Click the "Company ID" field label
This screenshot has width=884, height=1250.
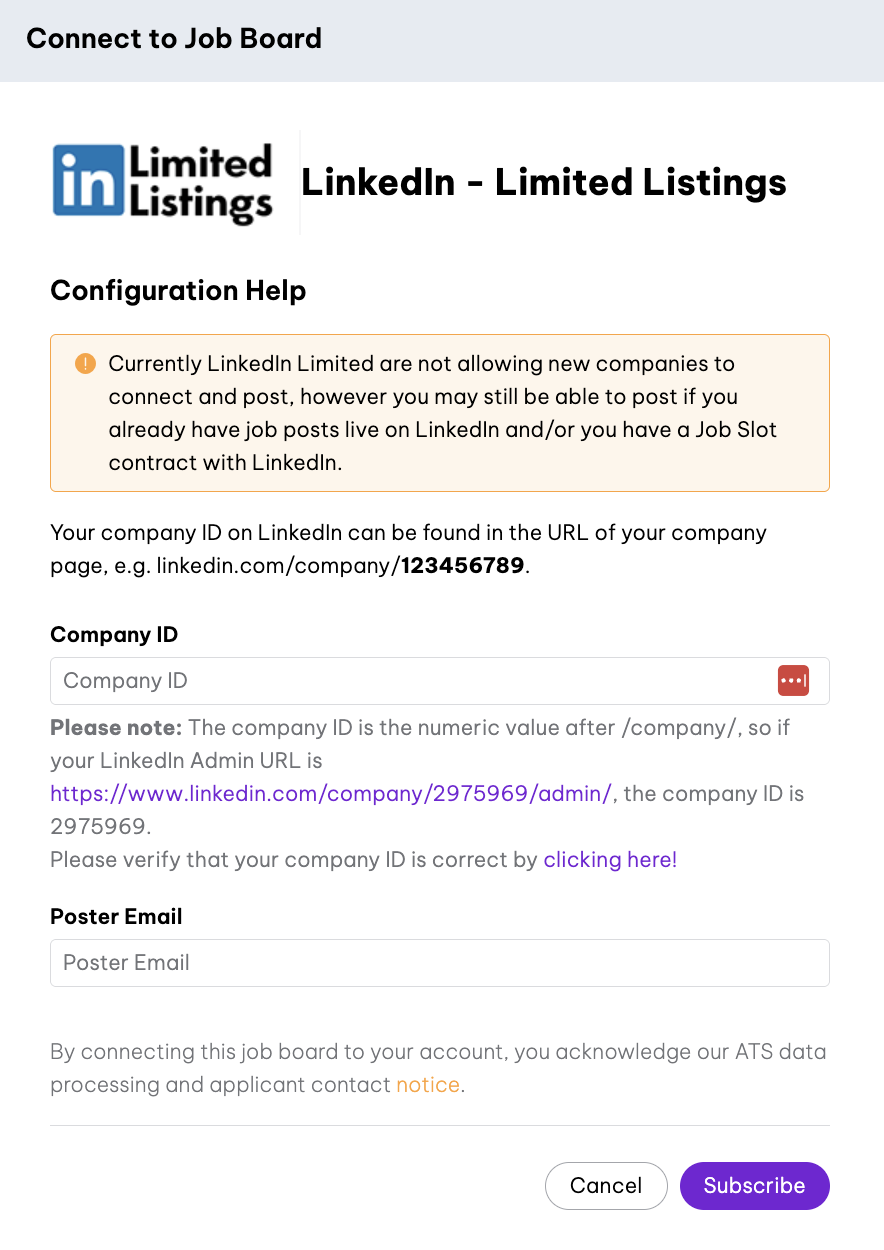[x=114, y=635]
